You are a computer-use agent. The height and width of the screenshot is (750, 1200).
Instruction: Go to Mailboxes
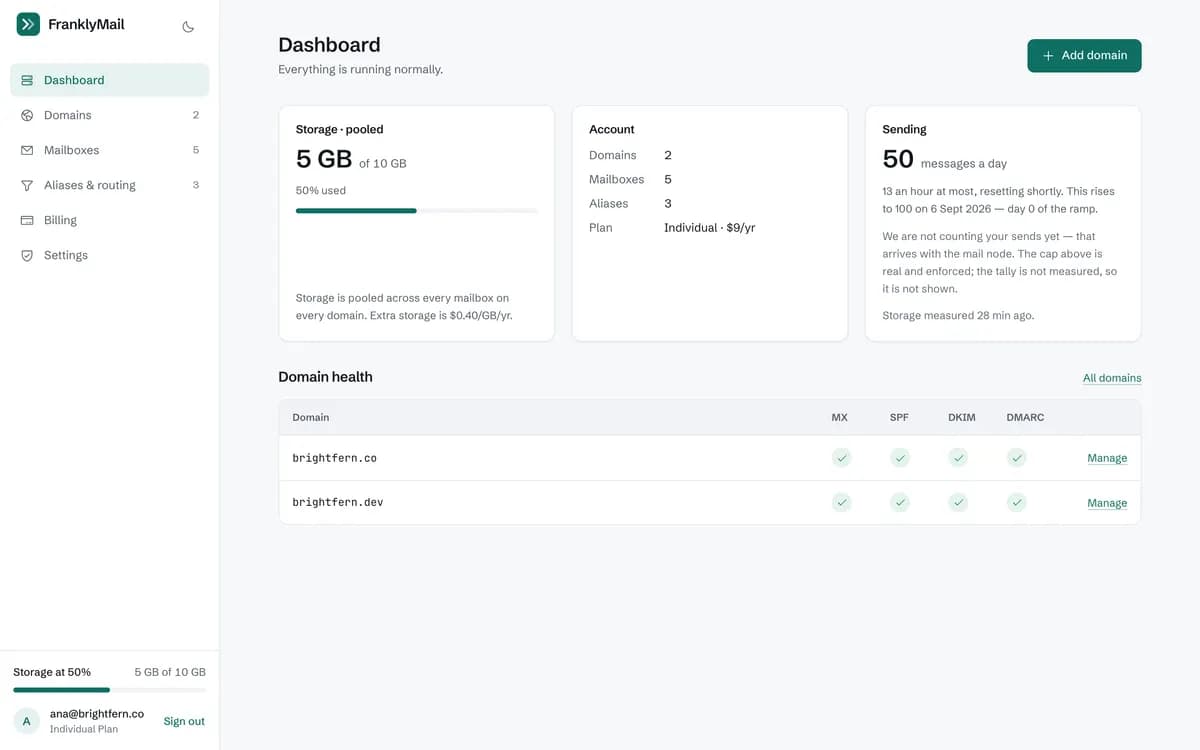(110, 150)
